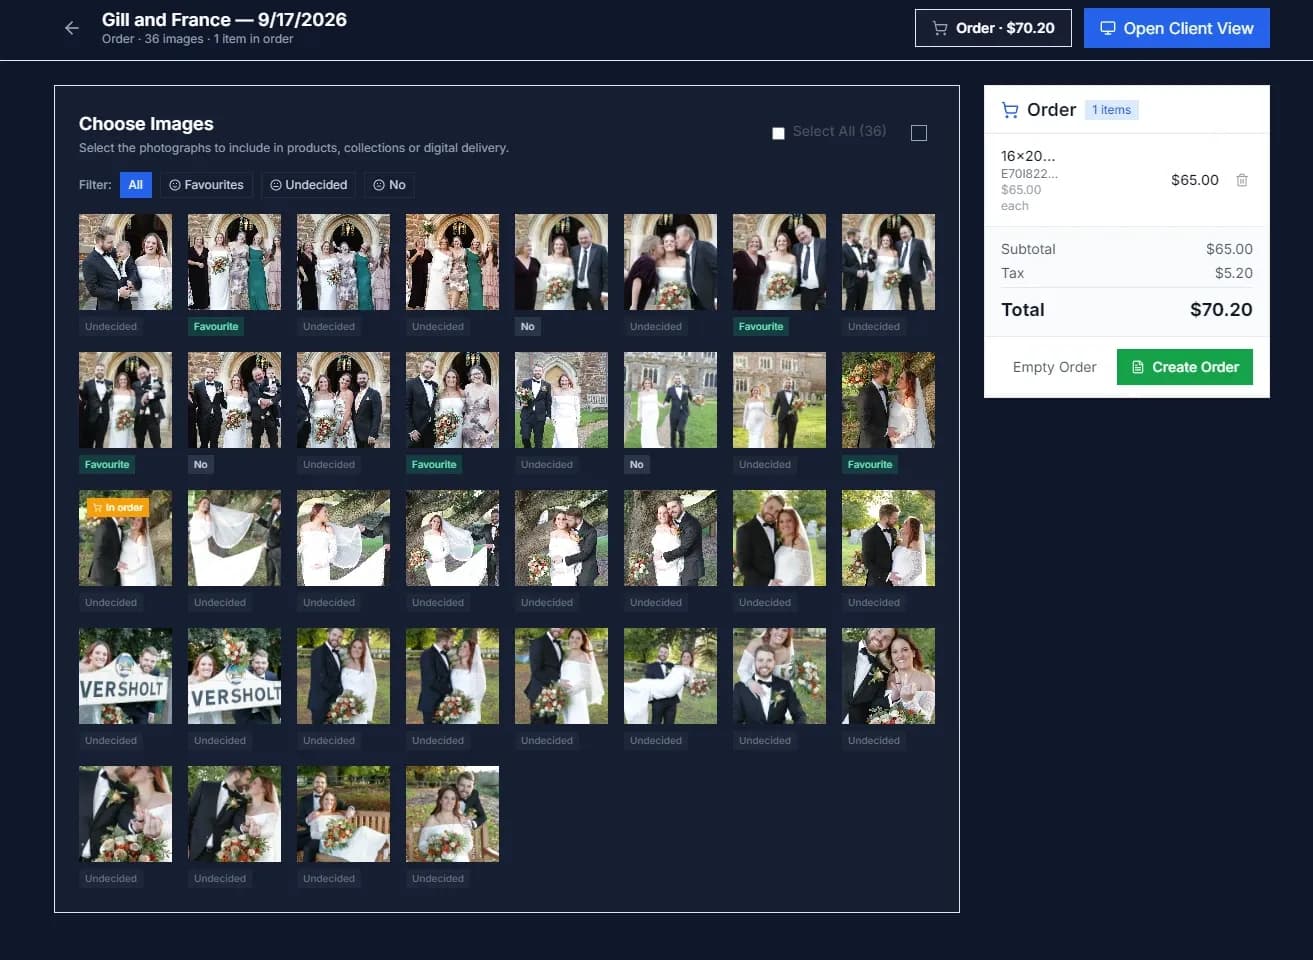Screen dimensions: 1313x960
Task: Click the Tax $5.20 value
Action: pos(1234,273)
